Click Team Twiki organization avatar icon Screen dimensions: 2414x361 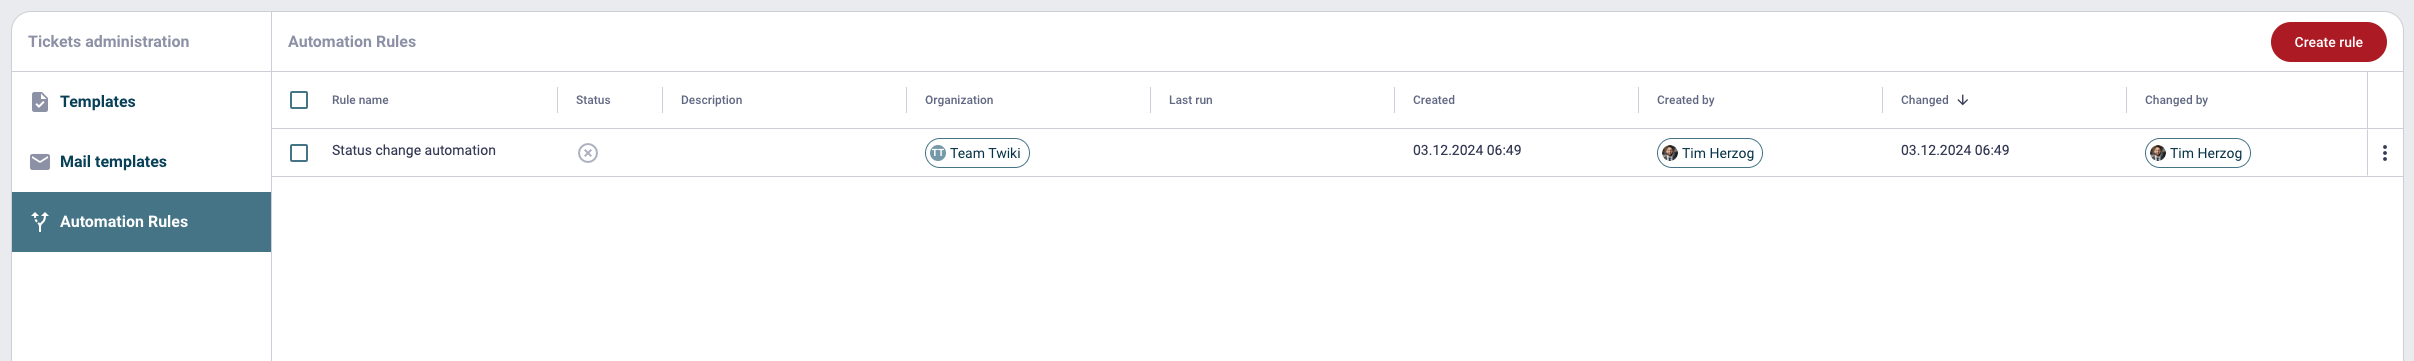pyautogui.click(x=938, y=153)
